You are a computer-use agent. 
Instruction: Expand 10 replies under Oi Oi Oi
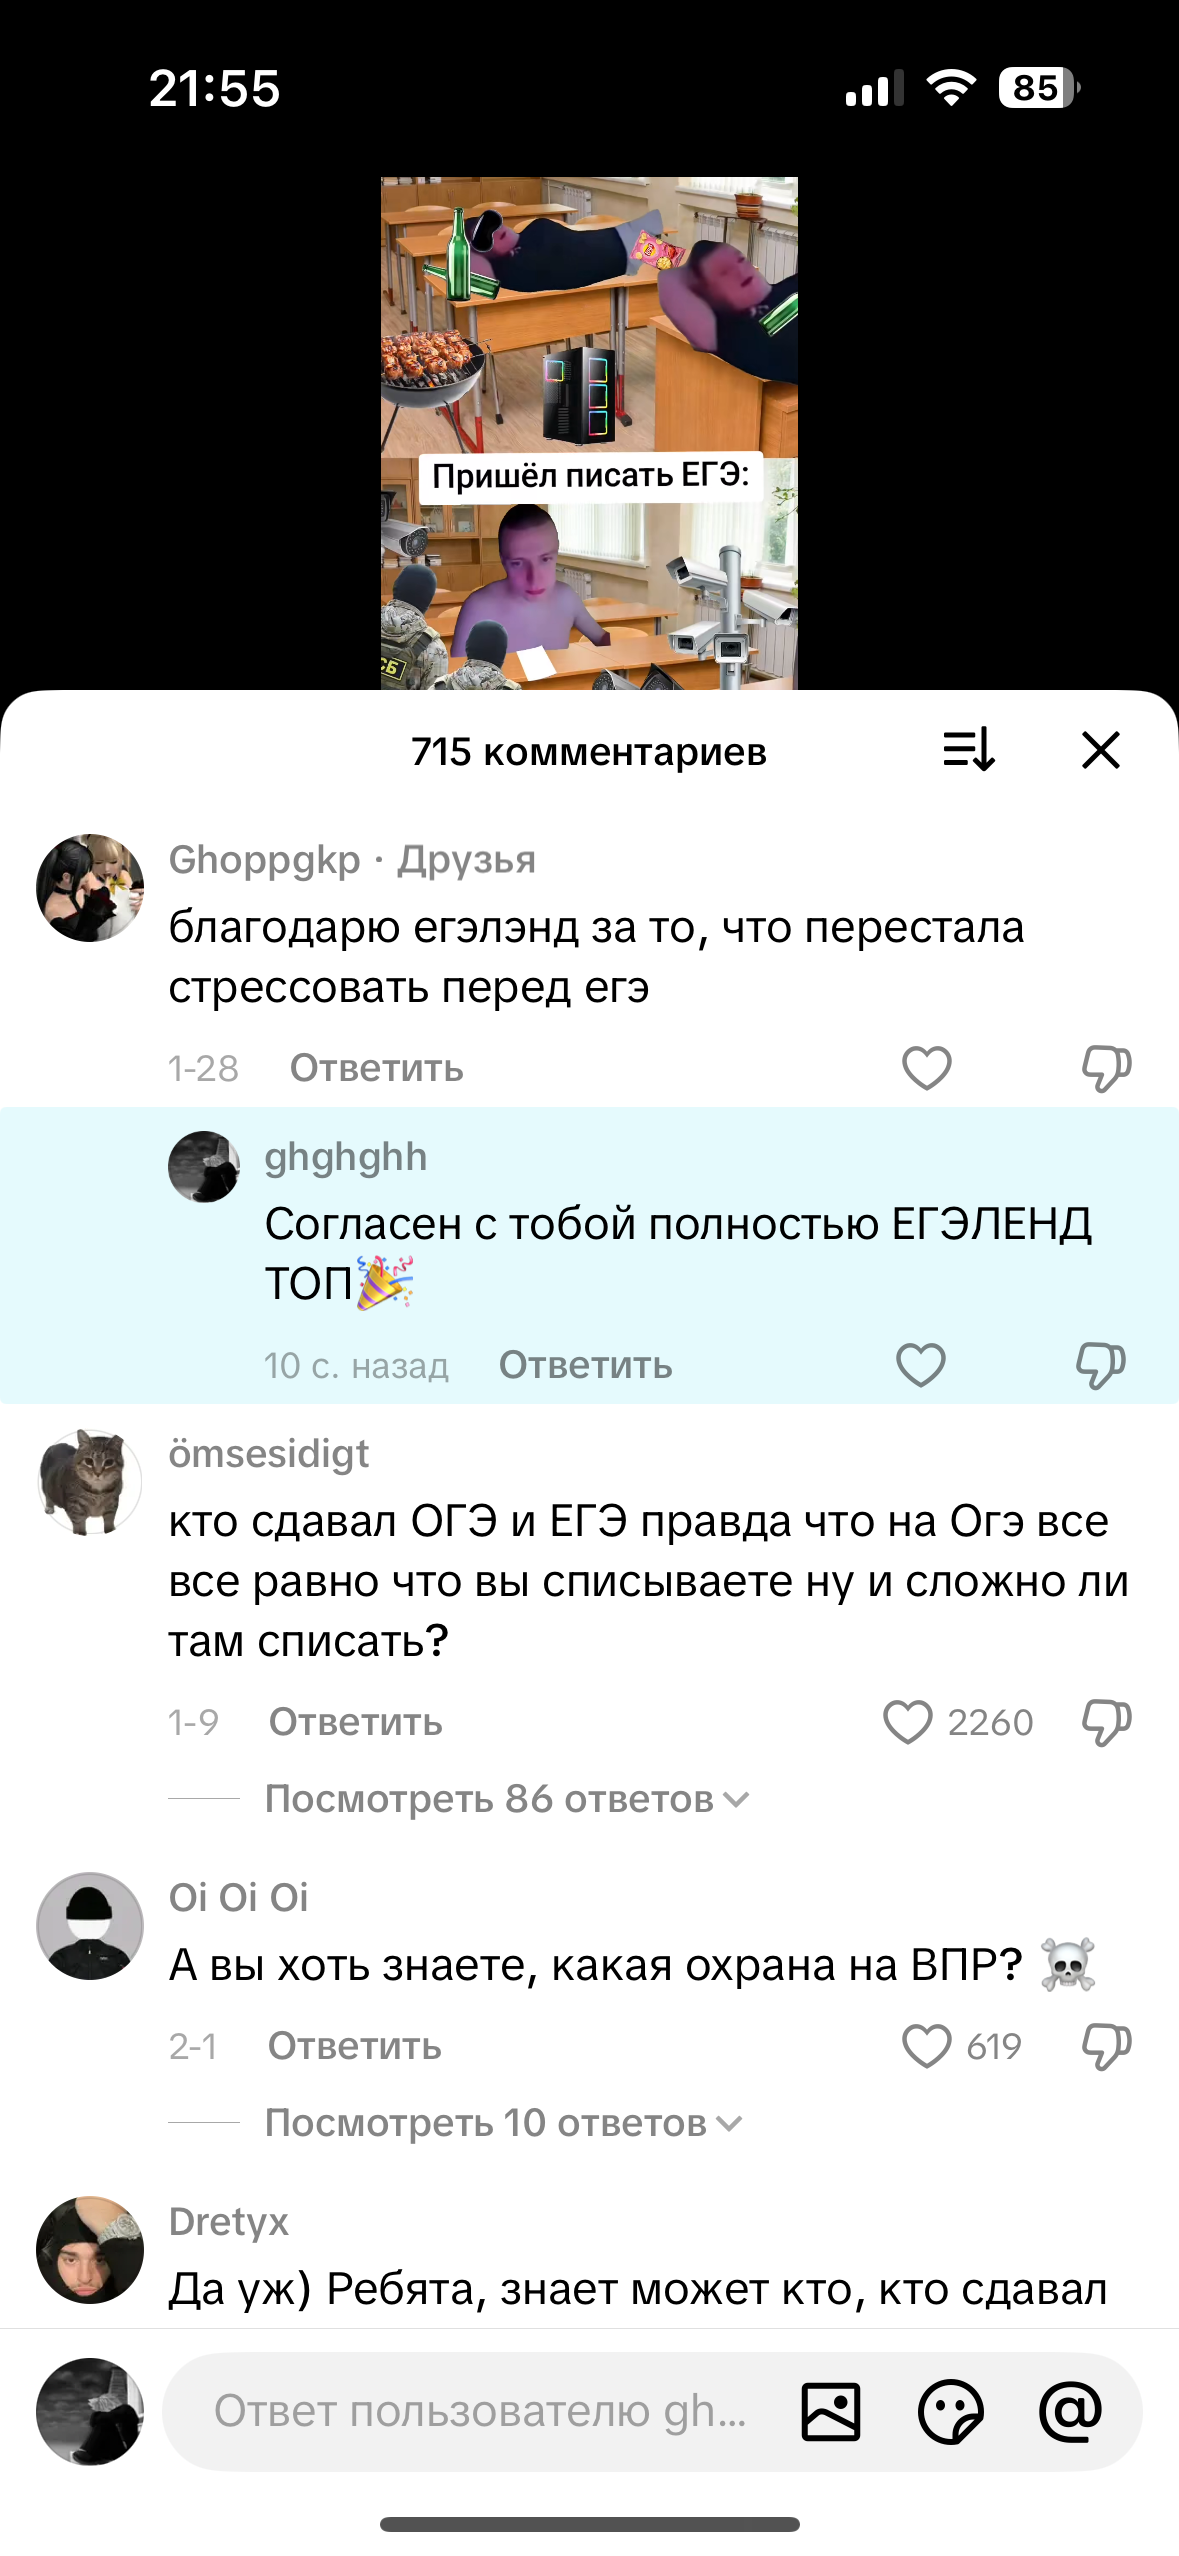(503, 2123)
